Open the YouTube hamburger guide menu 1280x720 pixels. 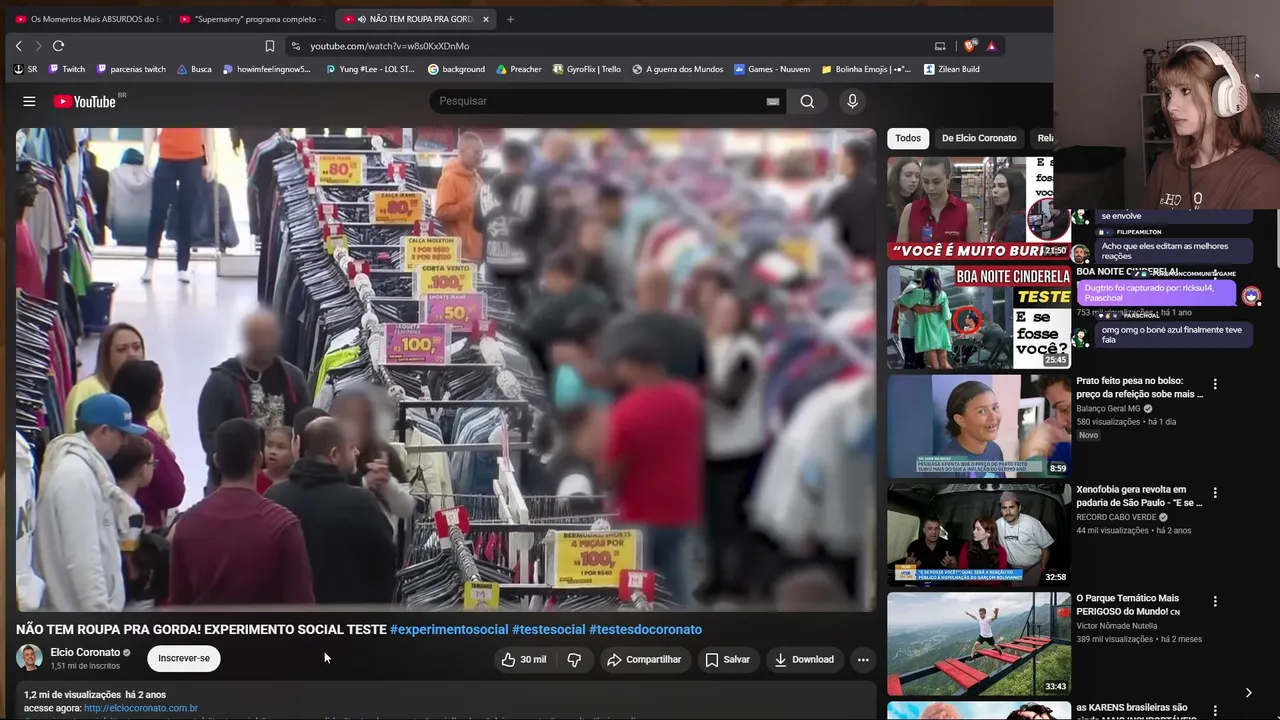(29, 101)
